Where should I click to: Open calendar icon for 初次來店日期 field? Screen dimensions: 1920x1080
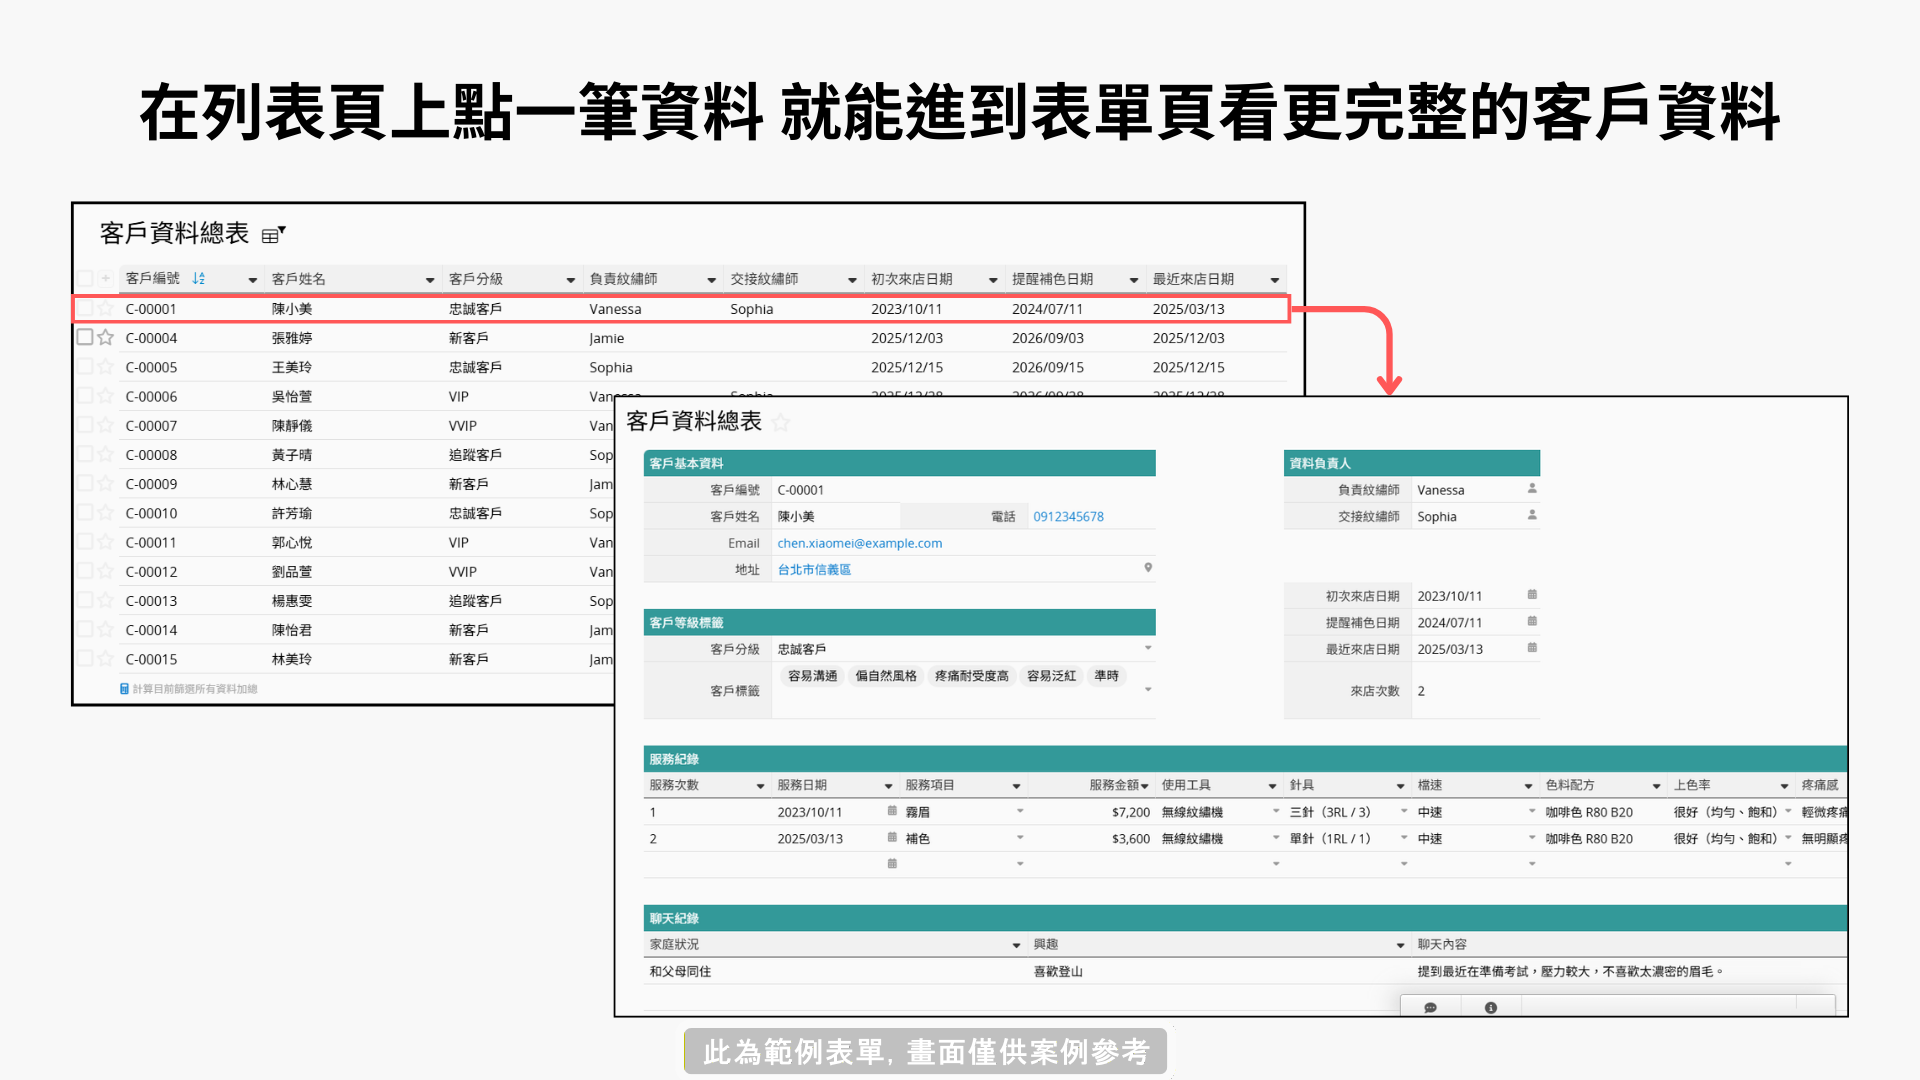click(x=1532, y=595)
